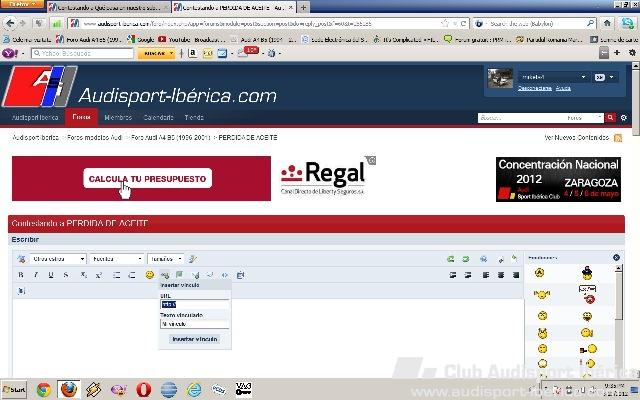This screenshot has height=400, width=640.
Task: Launch Opera from the taskbar
Action: (x=143, y=389)
